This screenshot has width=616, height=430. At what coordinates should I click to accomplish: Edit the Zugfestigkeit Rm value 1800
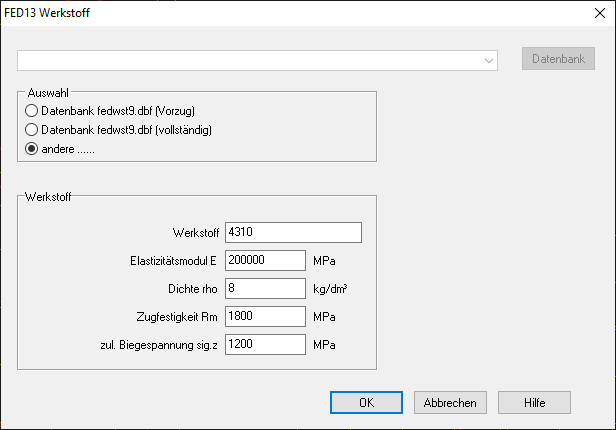point(265,316)
